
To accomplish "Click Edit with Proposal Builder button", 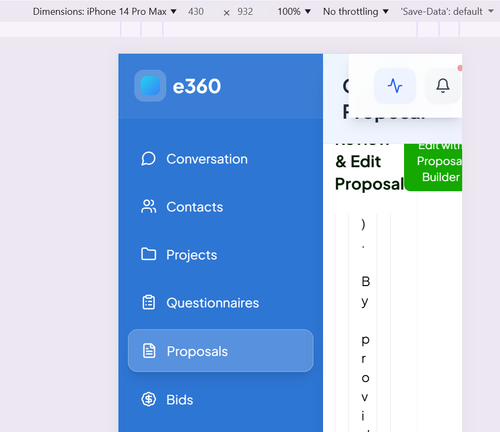I will point(433,167).
